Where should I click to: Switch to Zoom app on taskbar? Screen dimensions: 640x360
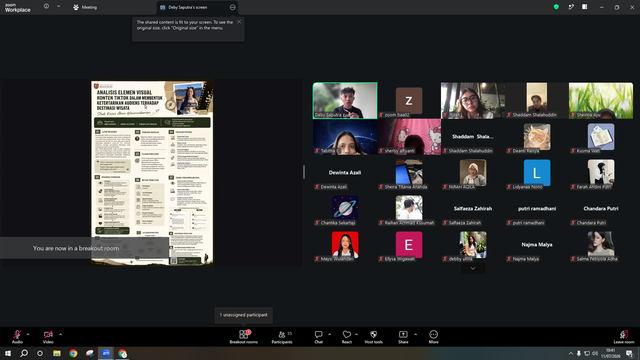coord(106,353)
